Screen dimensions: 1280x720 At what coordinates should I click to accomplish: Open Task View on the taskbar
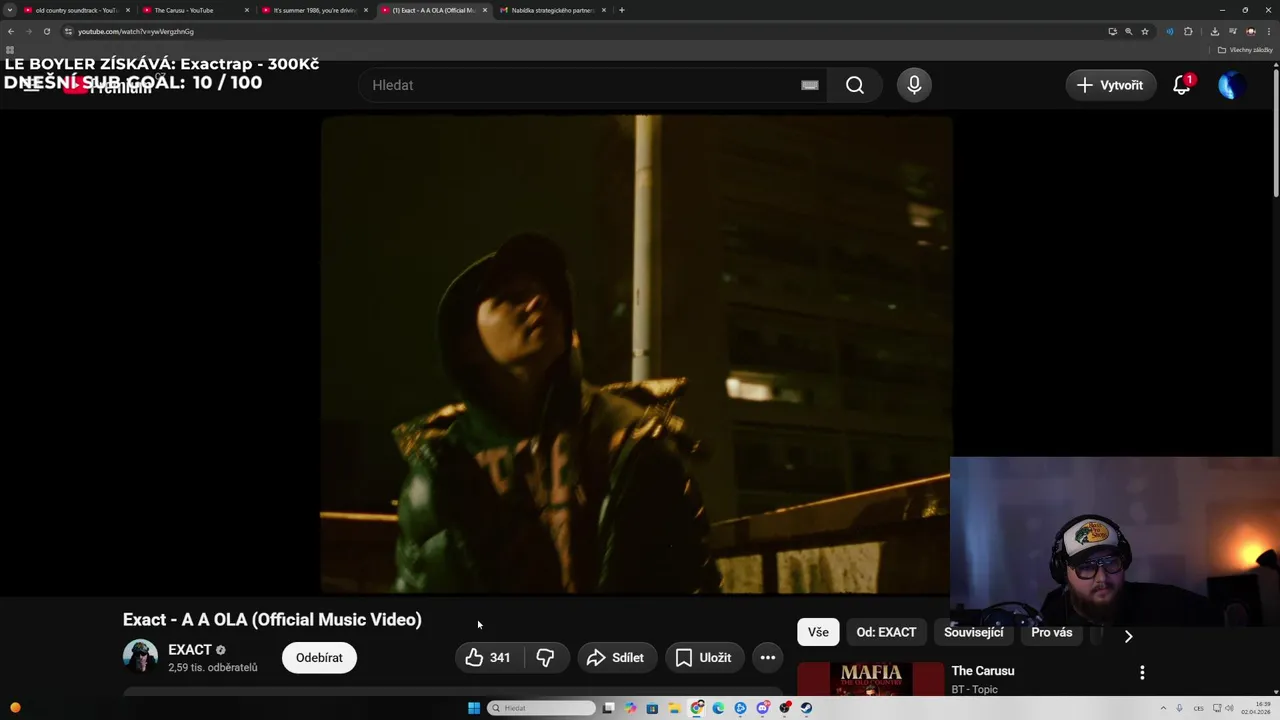[608, 708]
